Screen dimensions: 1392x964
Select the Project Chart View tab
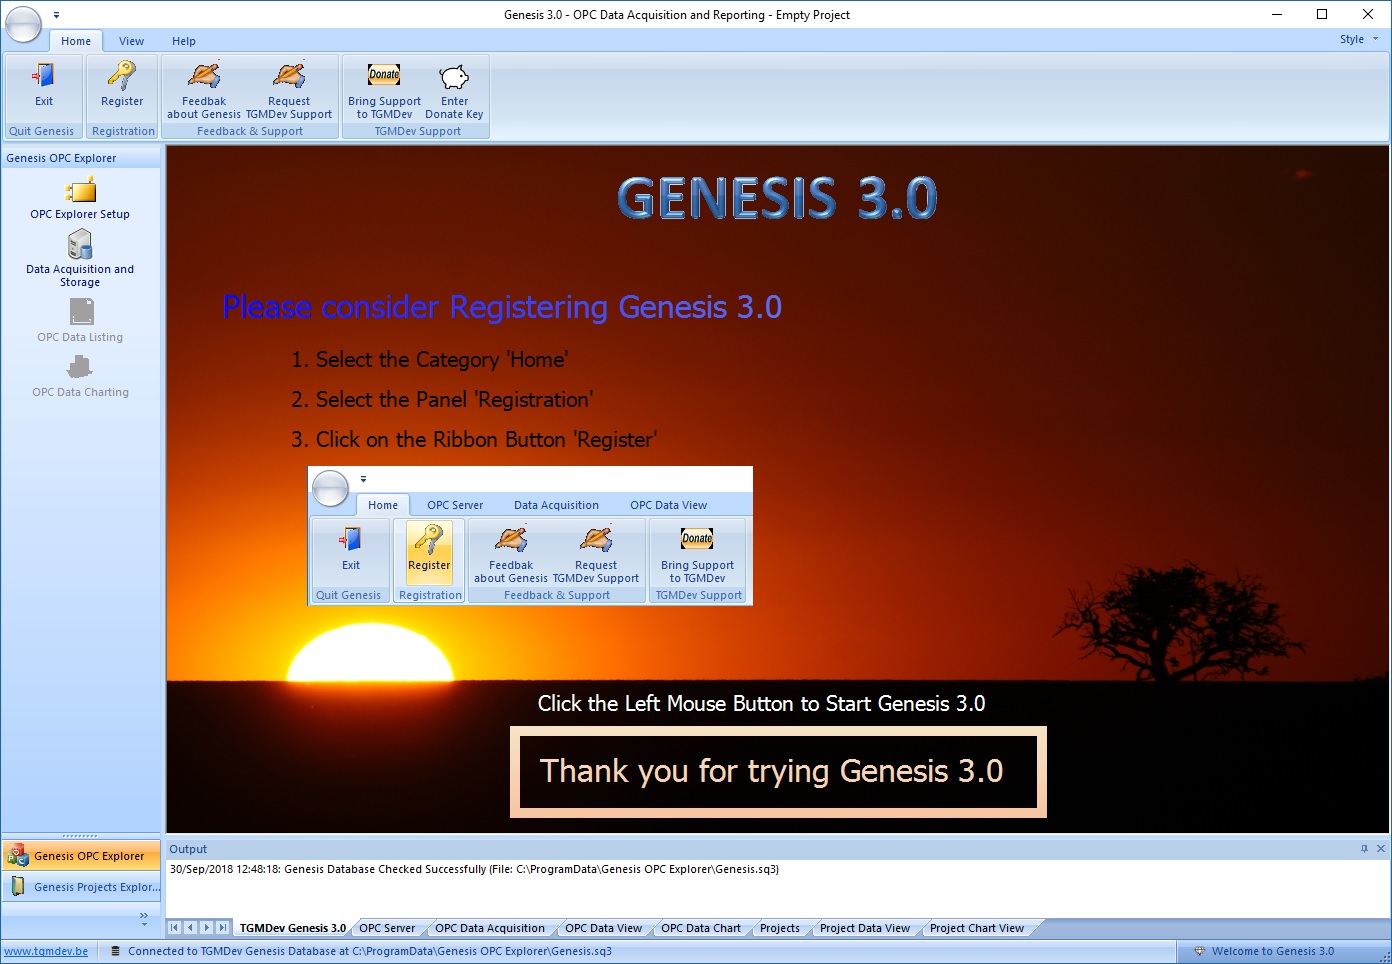click(977, 928)
